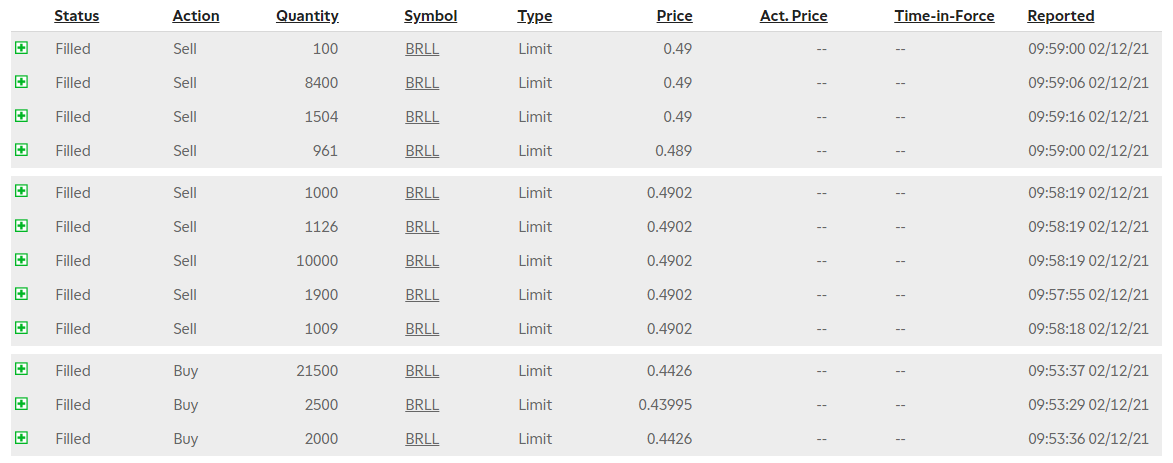
Task: Click the Time-in-Force column header
Action: (x=942, y=16)
